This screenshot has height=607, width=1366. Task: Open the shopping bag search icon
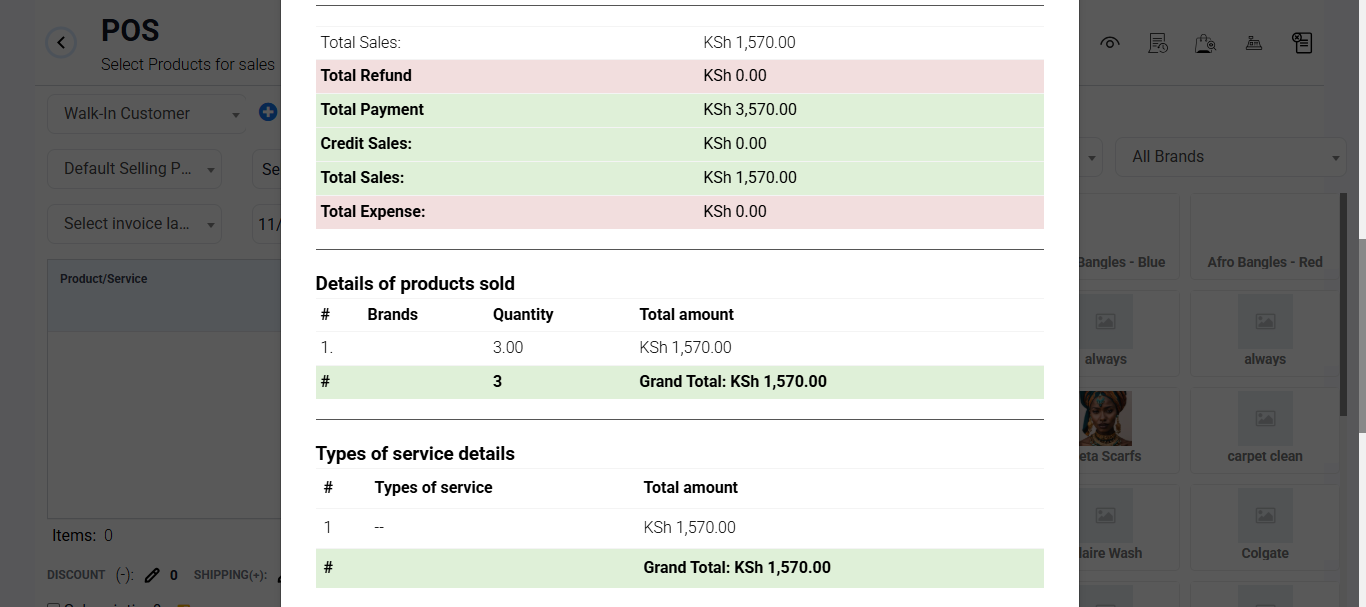pyautogui.click(x=1205, y=43)
